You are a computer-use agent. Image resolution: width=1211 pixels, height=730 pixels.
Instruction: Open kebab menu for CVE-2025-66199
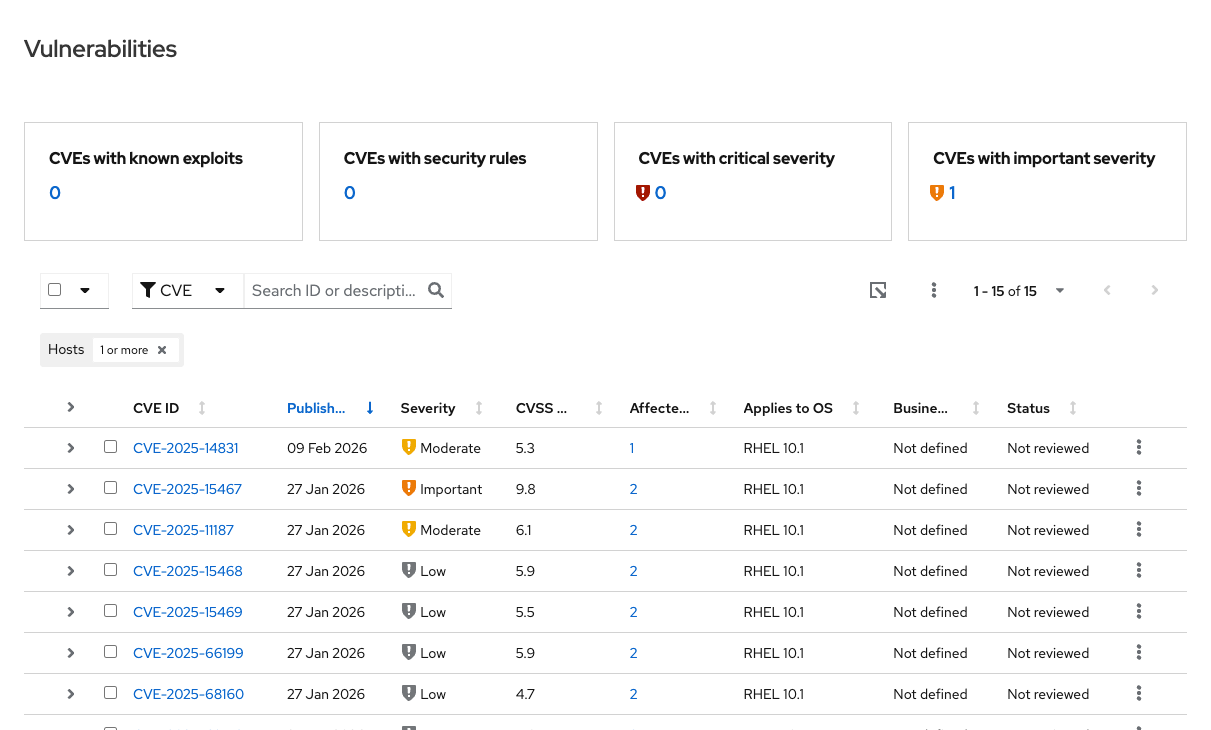point(1139,653)
